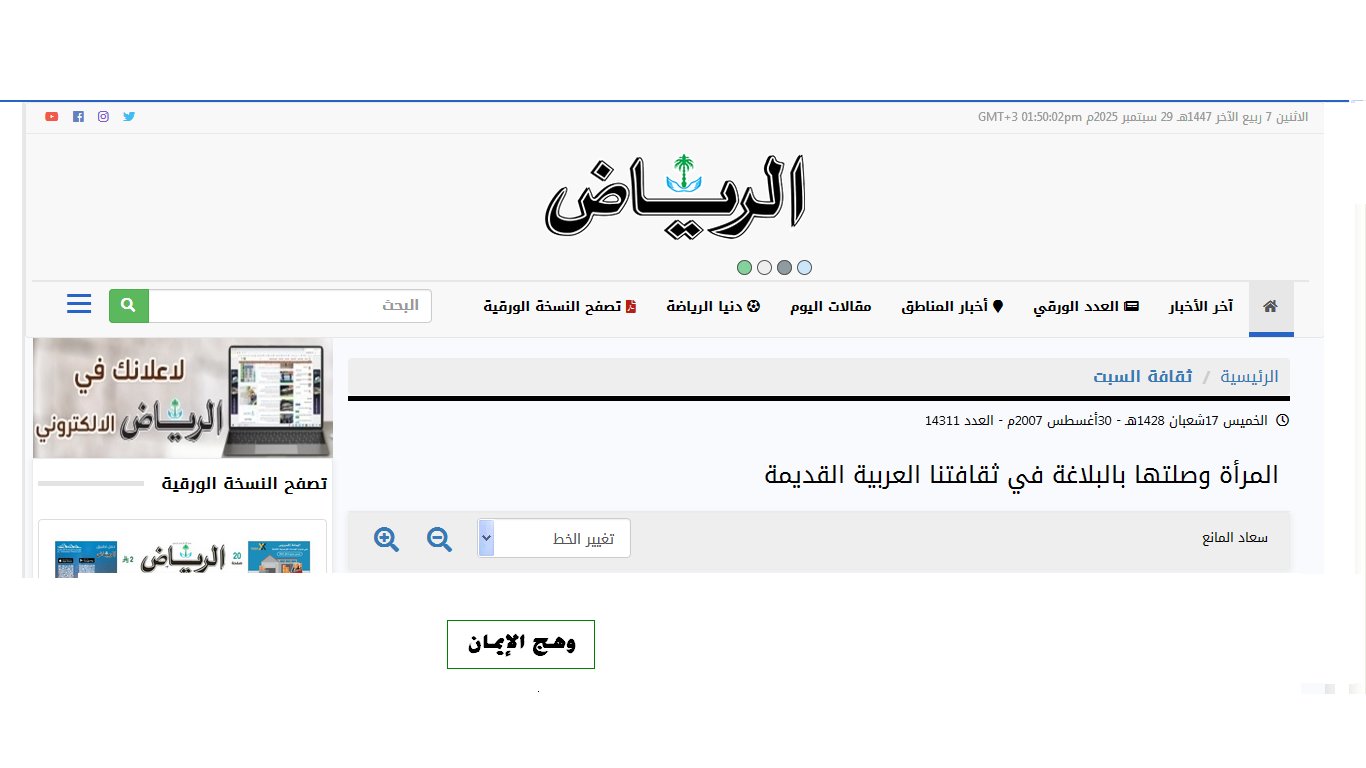Open مقالات اليوم menu item
The height and width of the screenshot is (768, 1366).
[831, 306]
